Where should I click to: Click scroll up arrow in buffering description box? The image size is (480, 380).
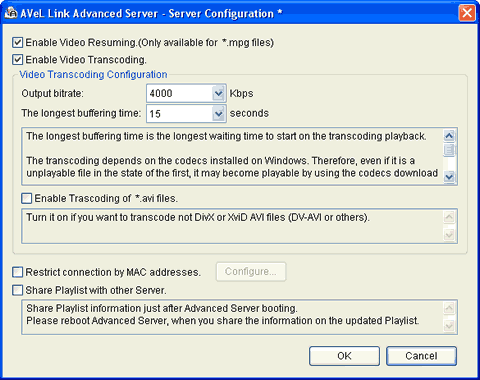tap(449, 136)
